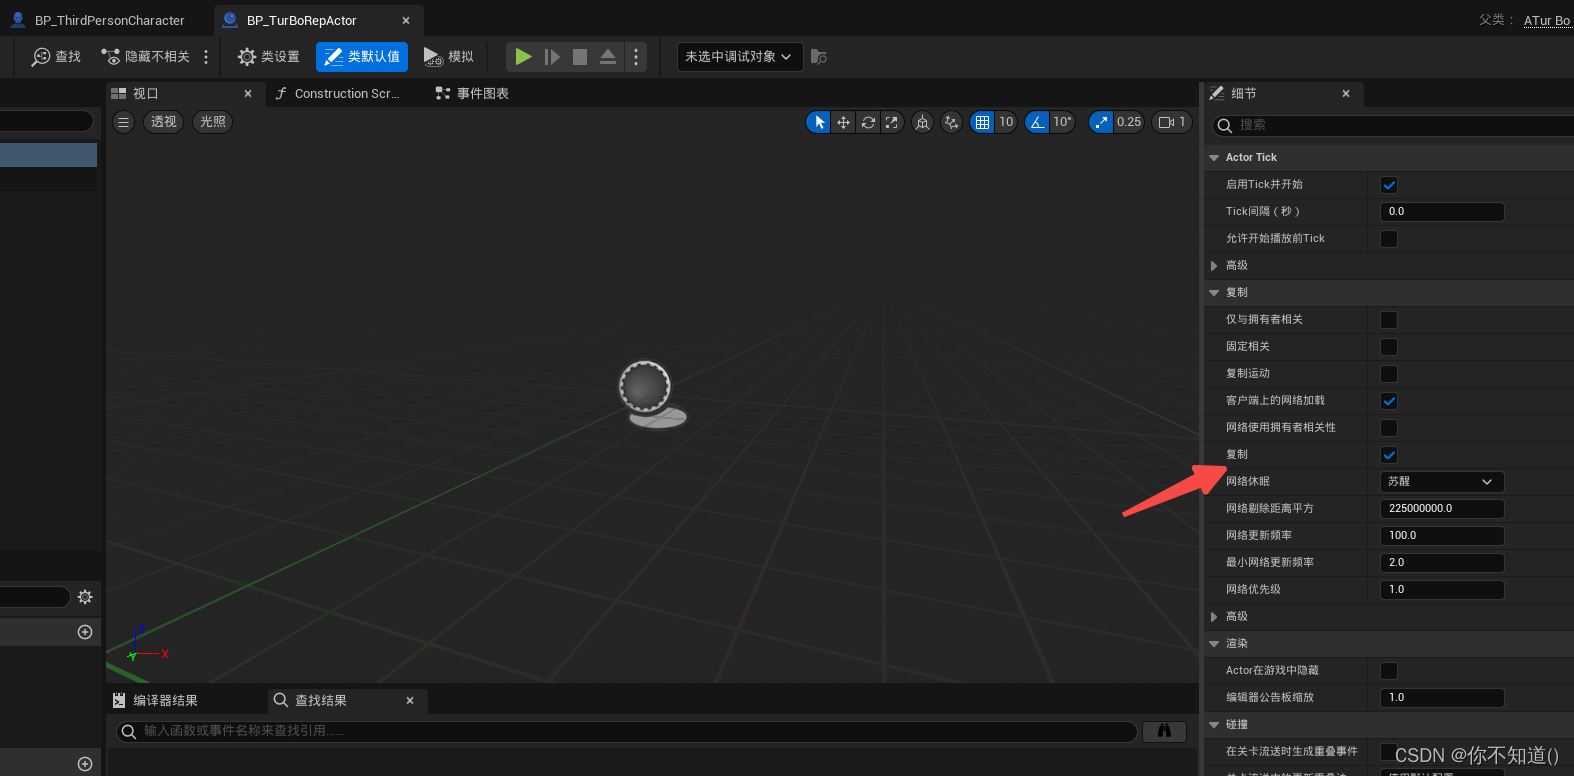Click the 网络优先级 value field

(x=1442, y=590)
